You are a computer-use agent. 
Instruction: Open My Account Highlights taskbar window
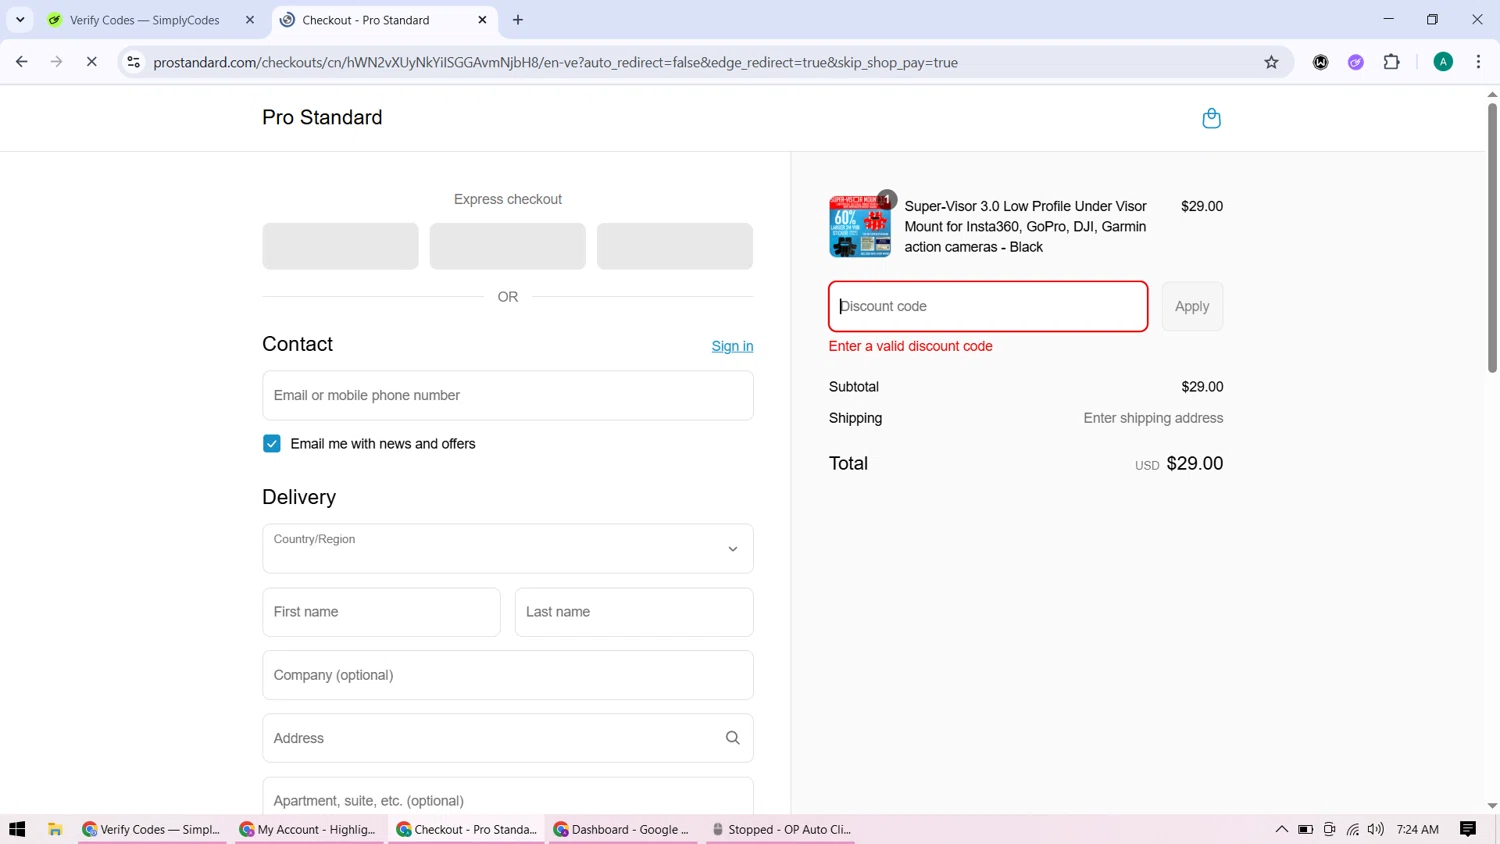click(x=309, y=829)
